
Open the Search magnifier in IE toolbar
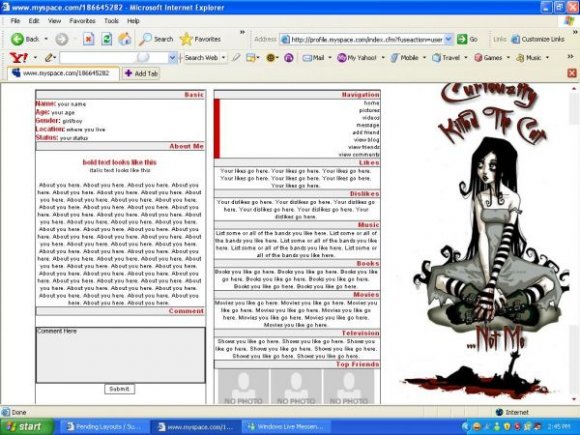point(156,39)
